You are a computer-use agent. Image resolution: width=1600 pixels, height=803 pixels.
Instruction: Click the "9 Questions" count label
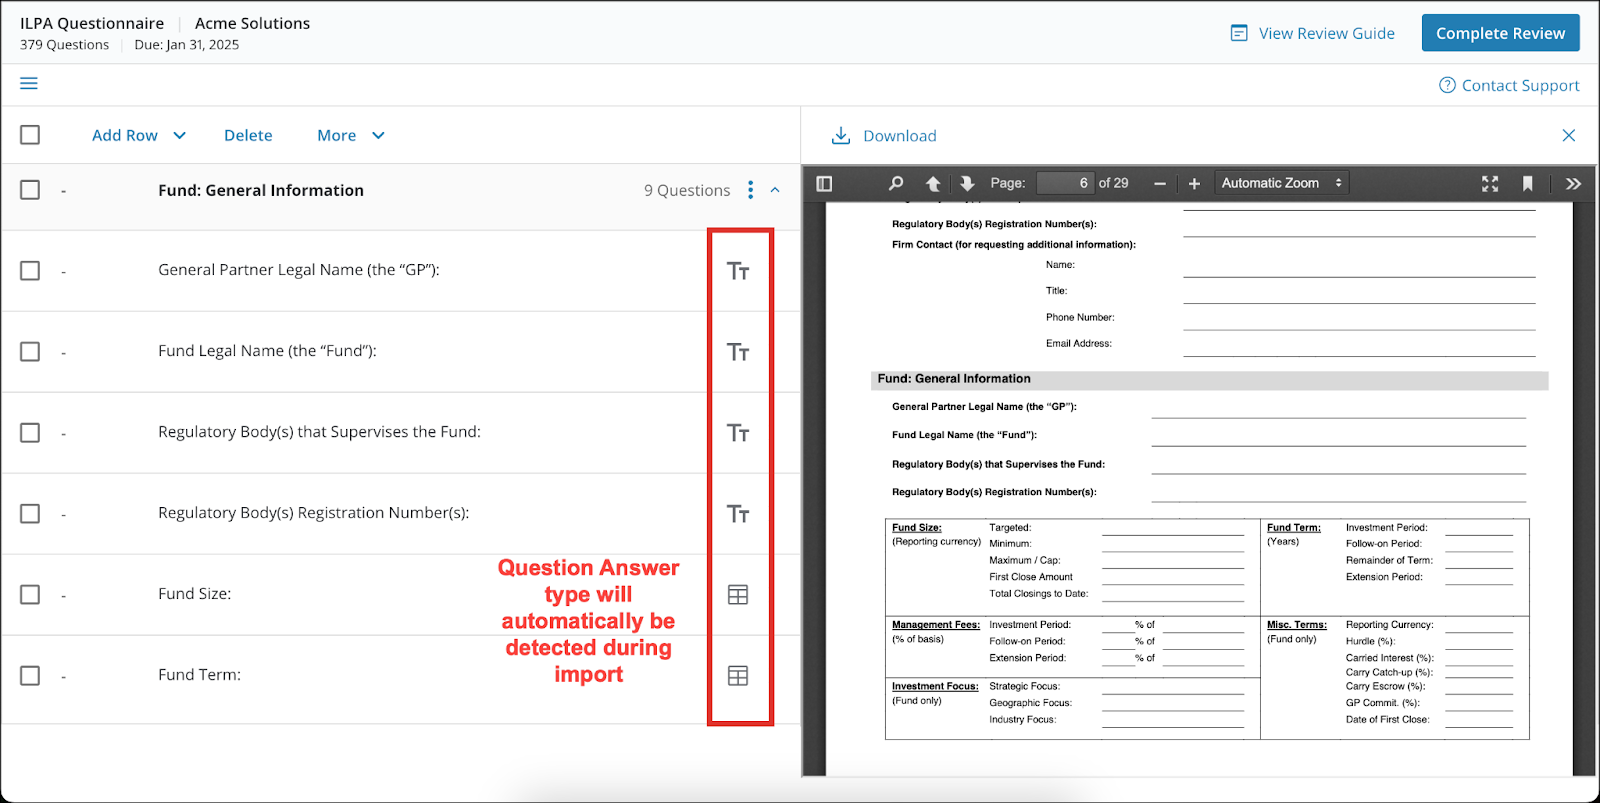coord(687,190)
